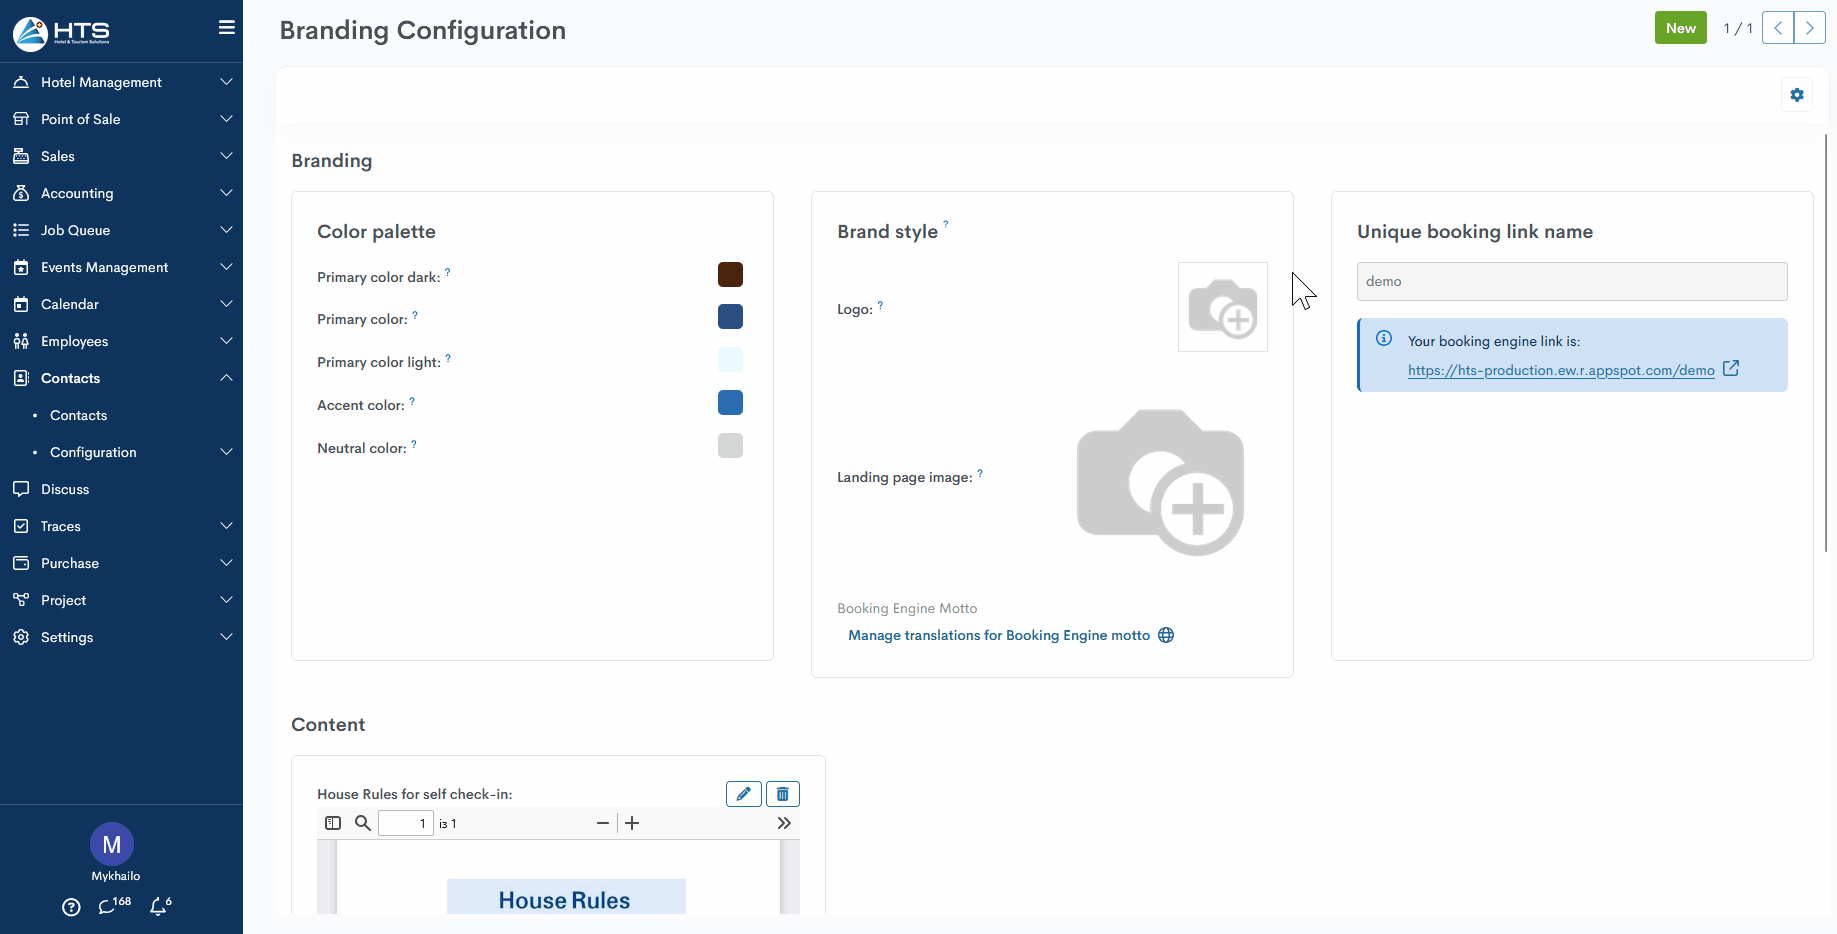The image size is (1837, 934).
Task: Click the green New button
Action: pos(1680,28)
